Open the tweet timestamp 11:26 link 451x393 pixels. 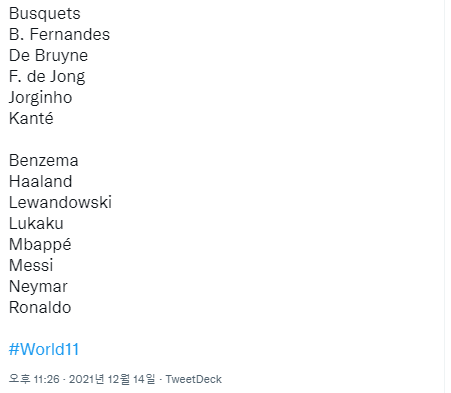pyautogui.click(x=46, y=379)
